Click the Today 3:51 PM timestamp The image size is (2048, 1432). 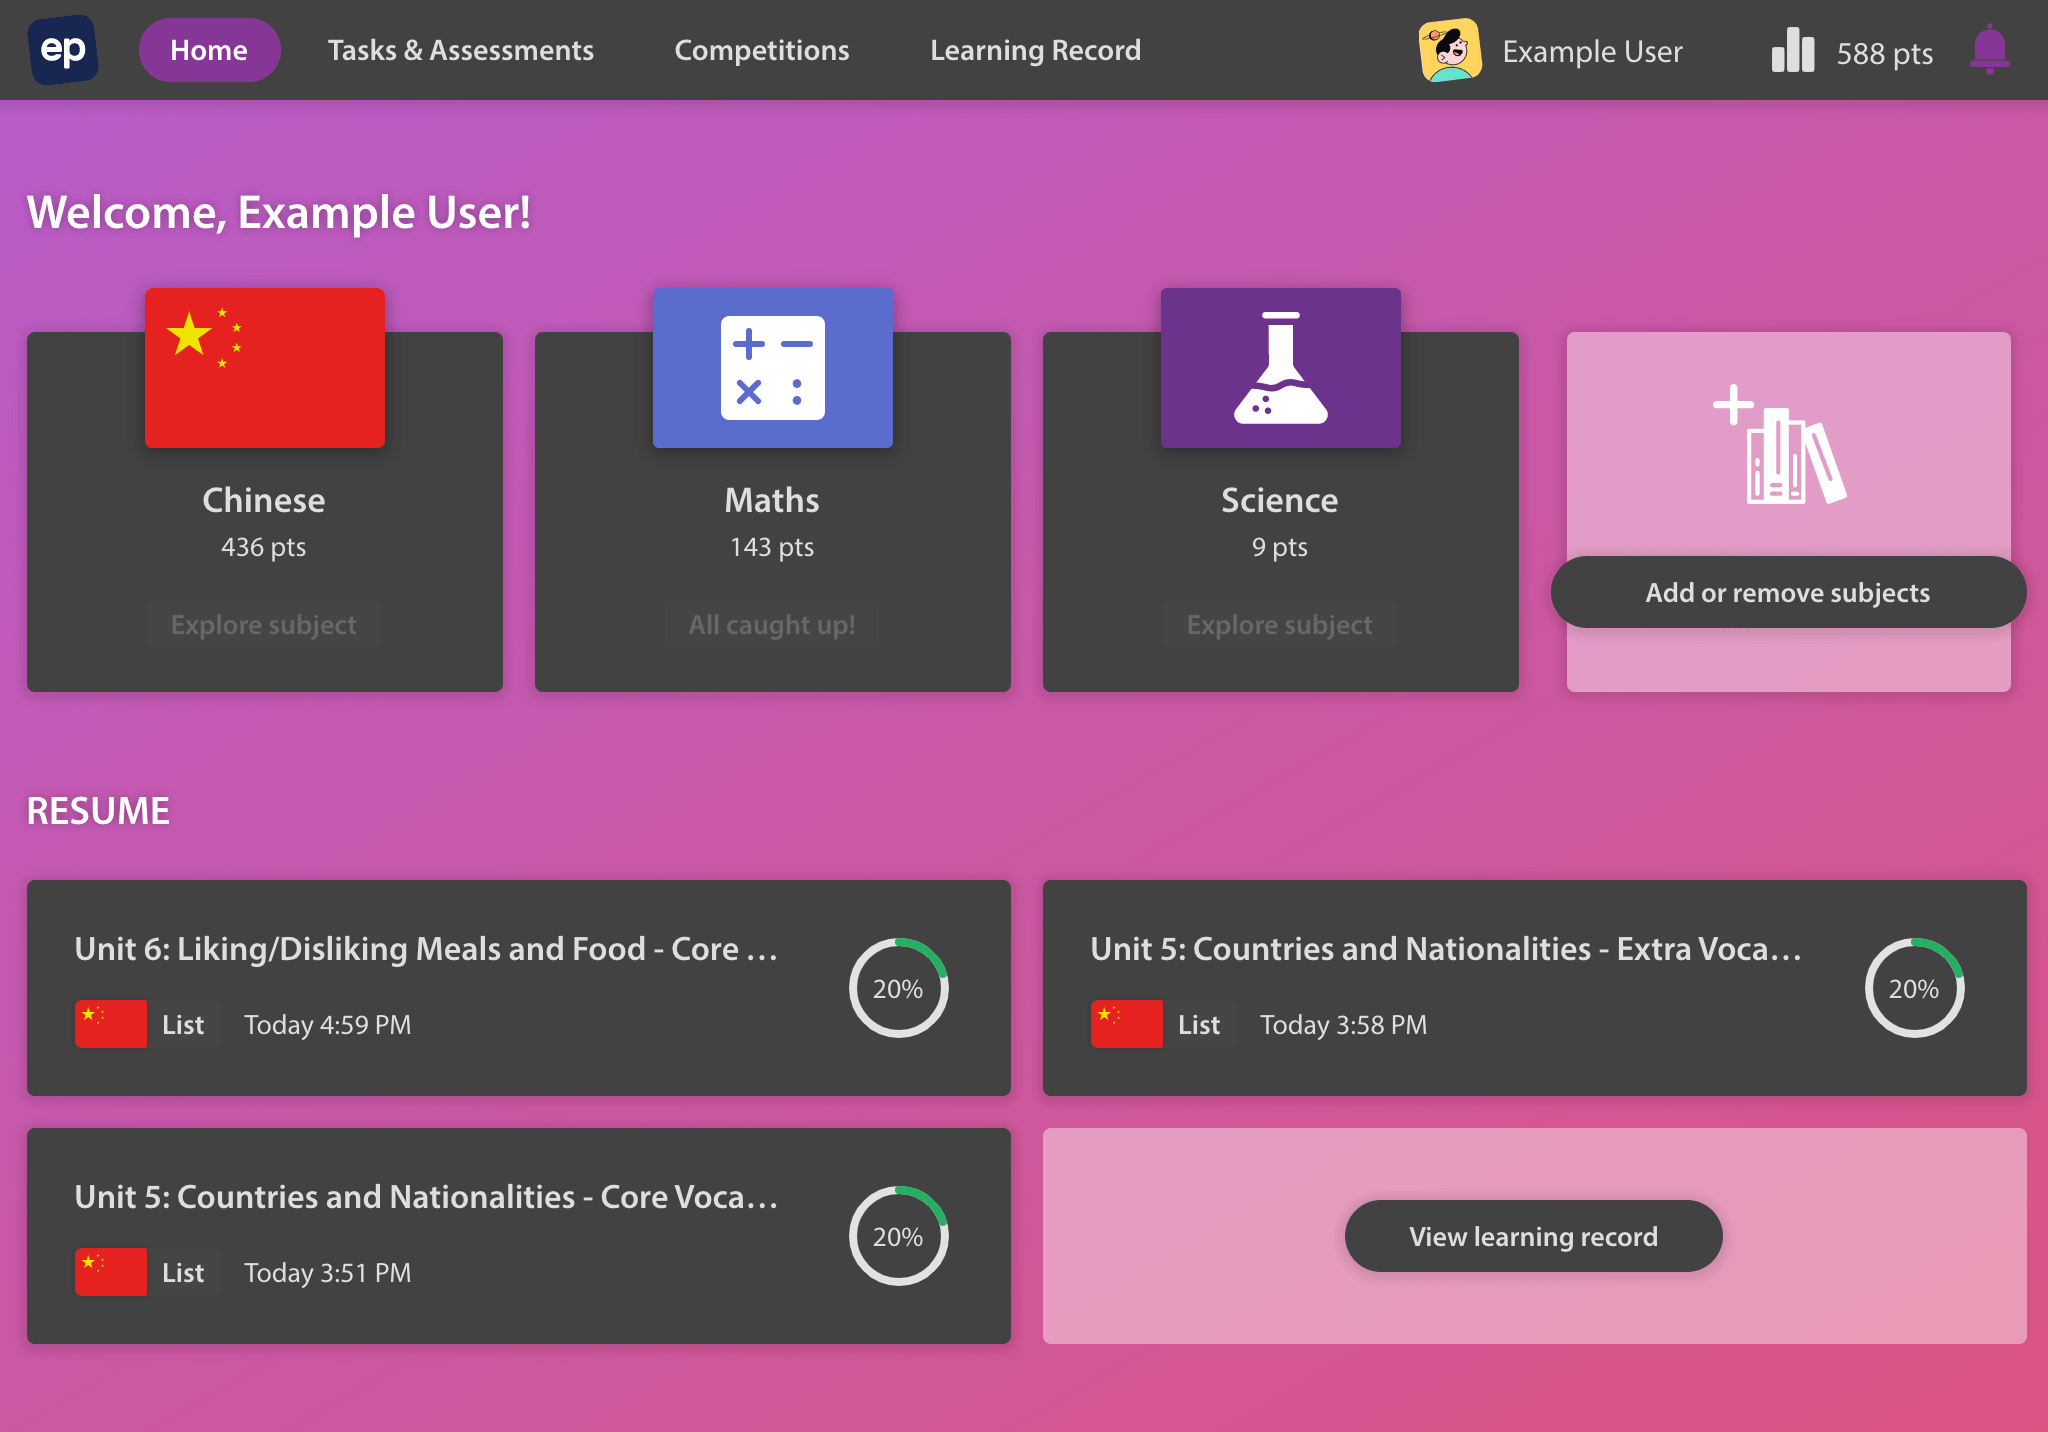(x=328, y=1273)
